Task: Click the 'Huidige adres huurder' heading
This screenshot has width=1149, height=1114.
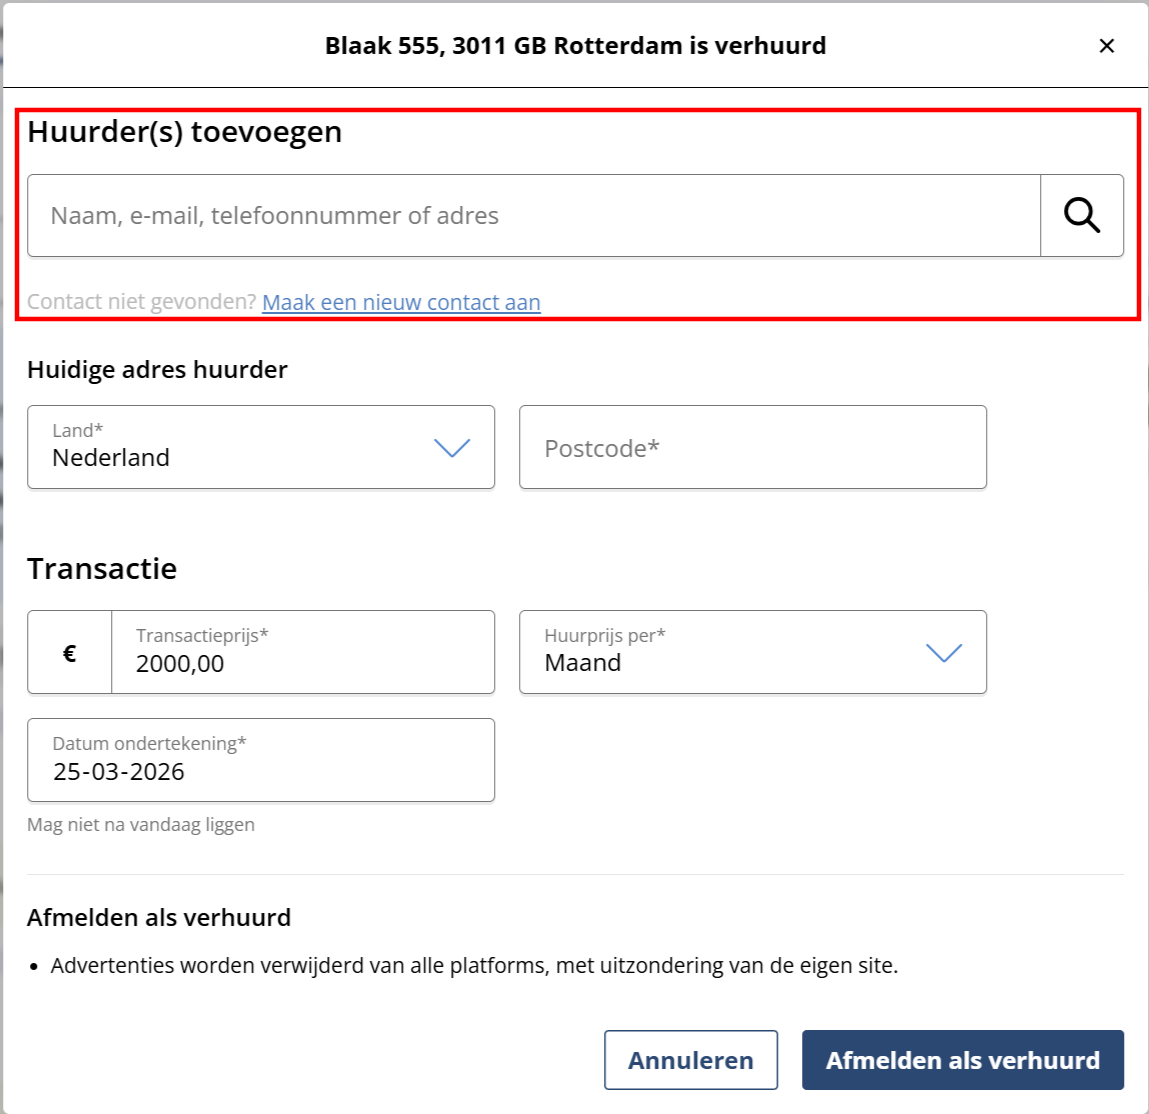Action: pos(157,370)
